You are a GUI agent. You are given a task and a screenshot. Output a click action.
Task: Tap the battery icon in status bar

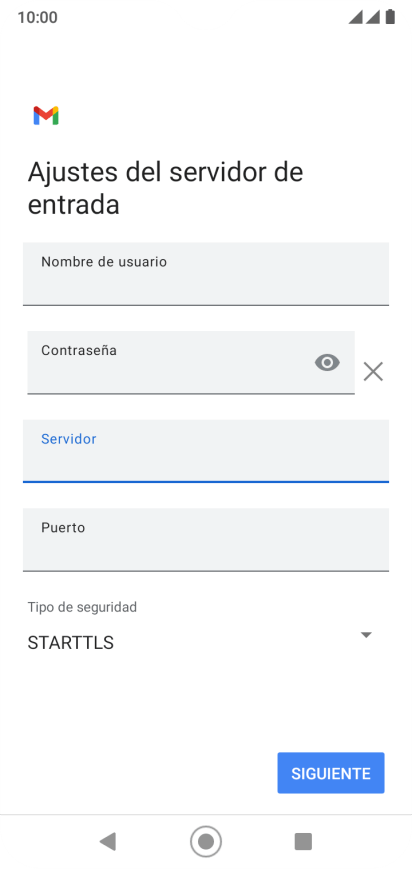pyautogui.click(x=390, y=17)
